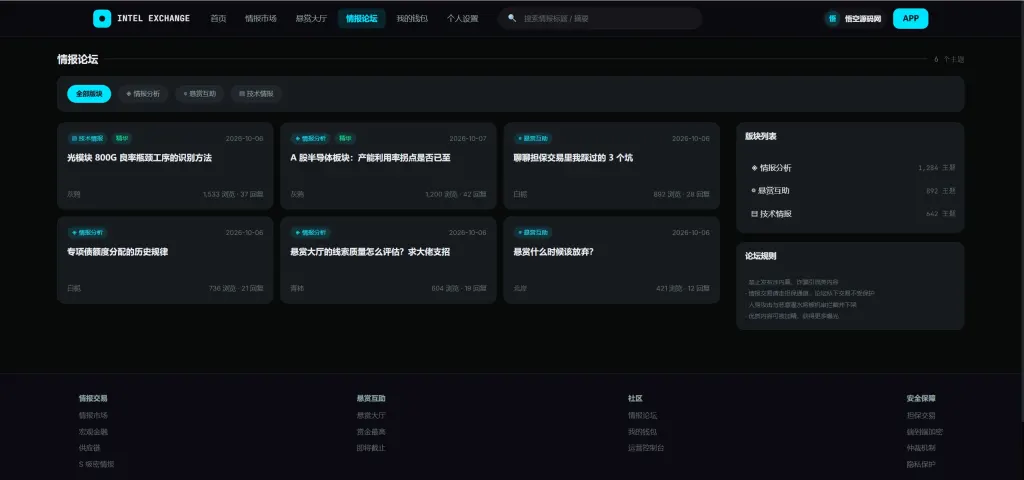Click 情报分析 tag on A 股半导体 post
The image size is (1024, 480).
[x=310, y=138]
